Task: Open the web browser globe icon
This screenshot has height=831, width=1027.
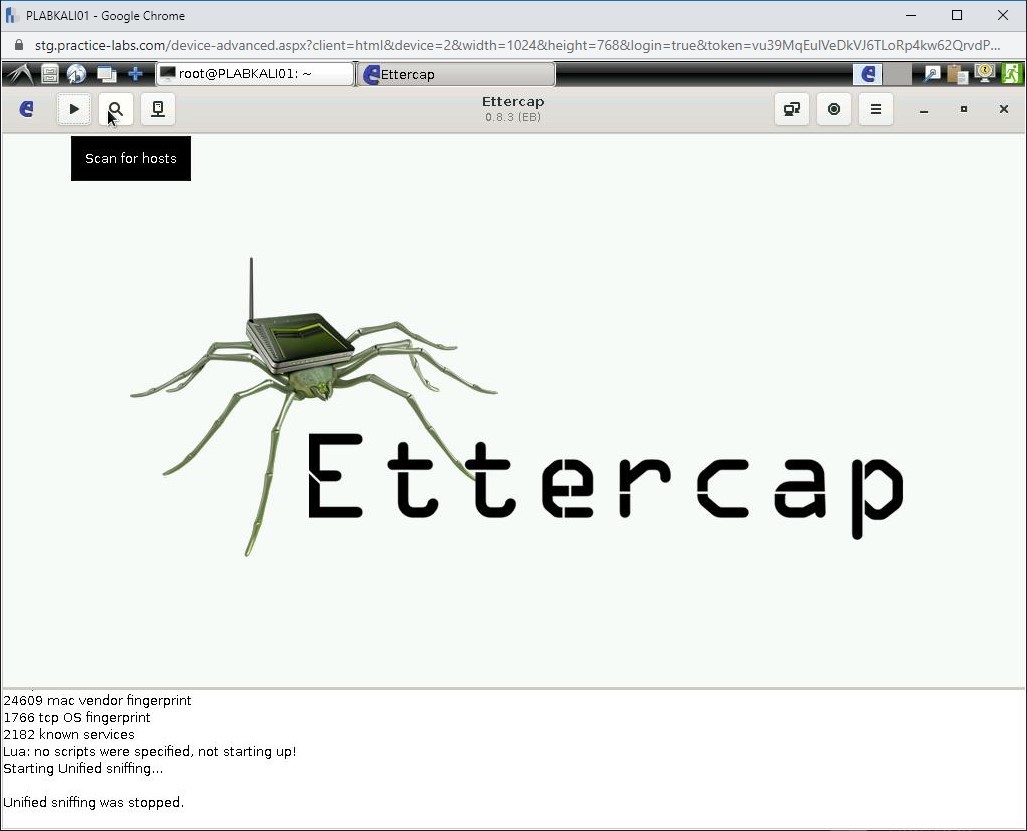Action: [76, 73]
